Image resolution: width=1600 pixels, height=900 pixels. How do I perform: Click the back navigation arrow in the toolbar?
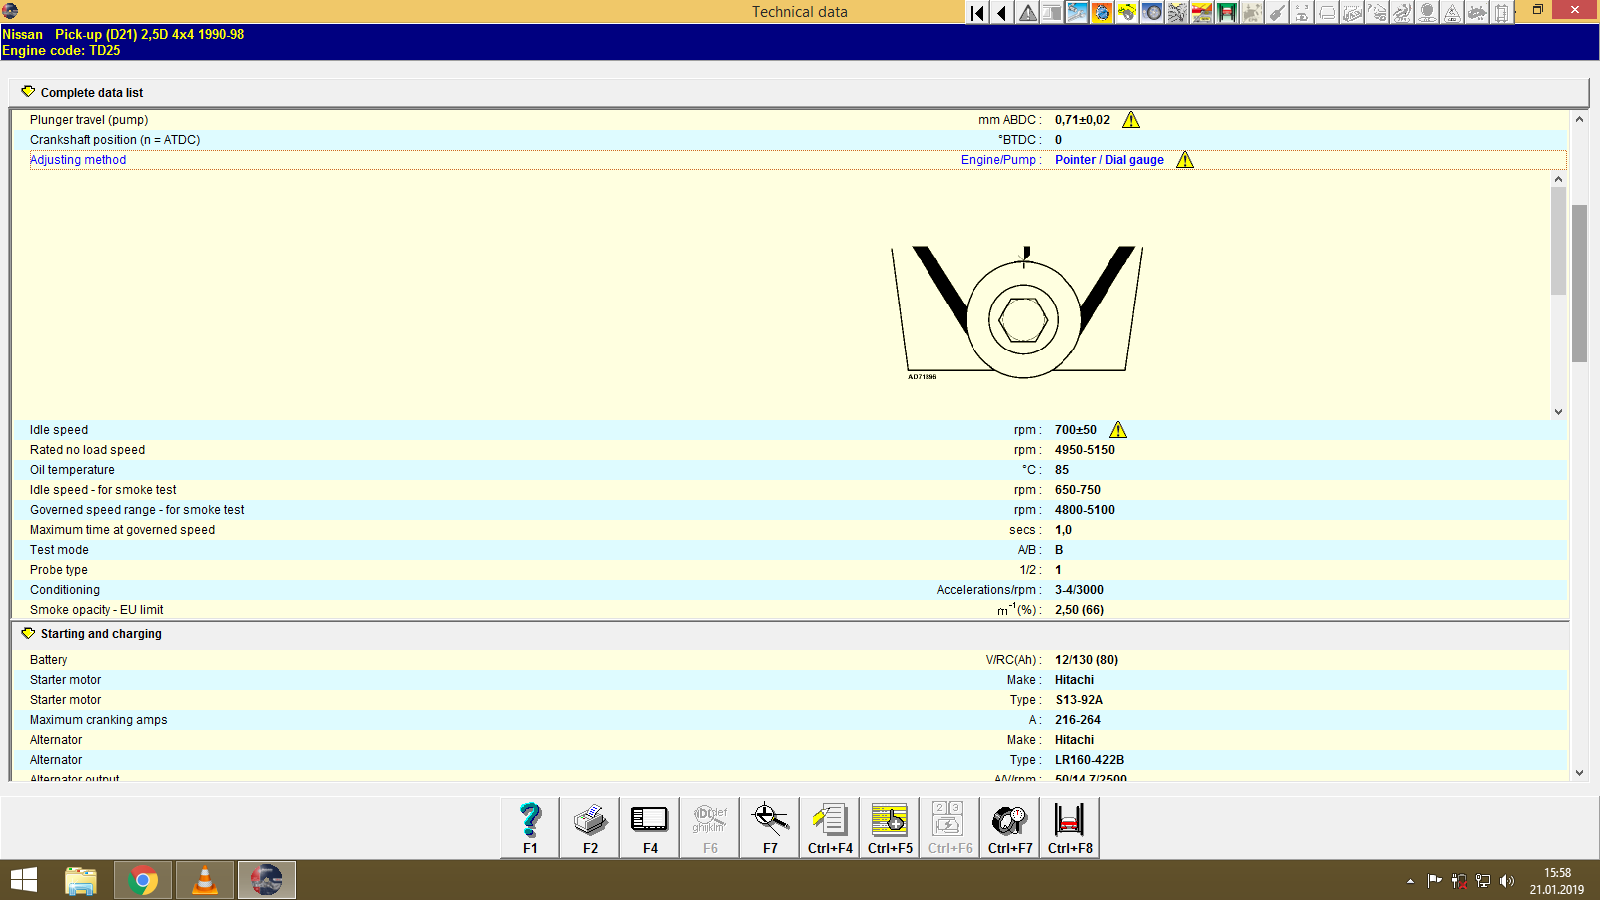pyautogui.click(x=1001, y=13)
